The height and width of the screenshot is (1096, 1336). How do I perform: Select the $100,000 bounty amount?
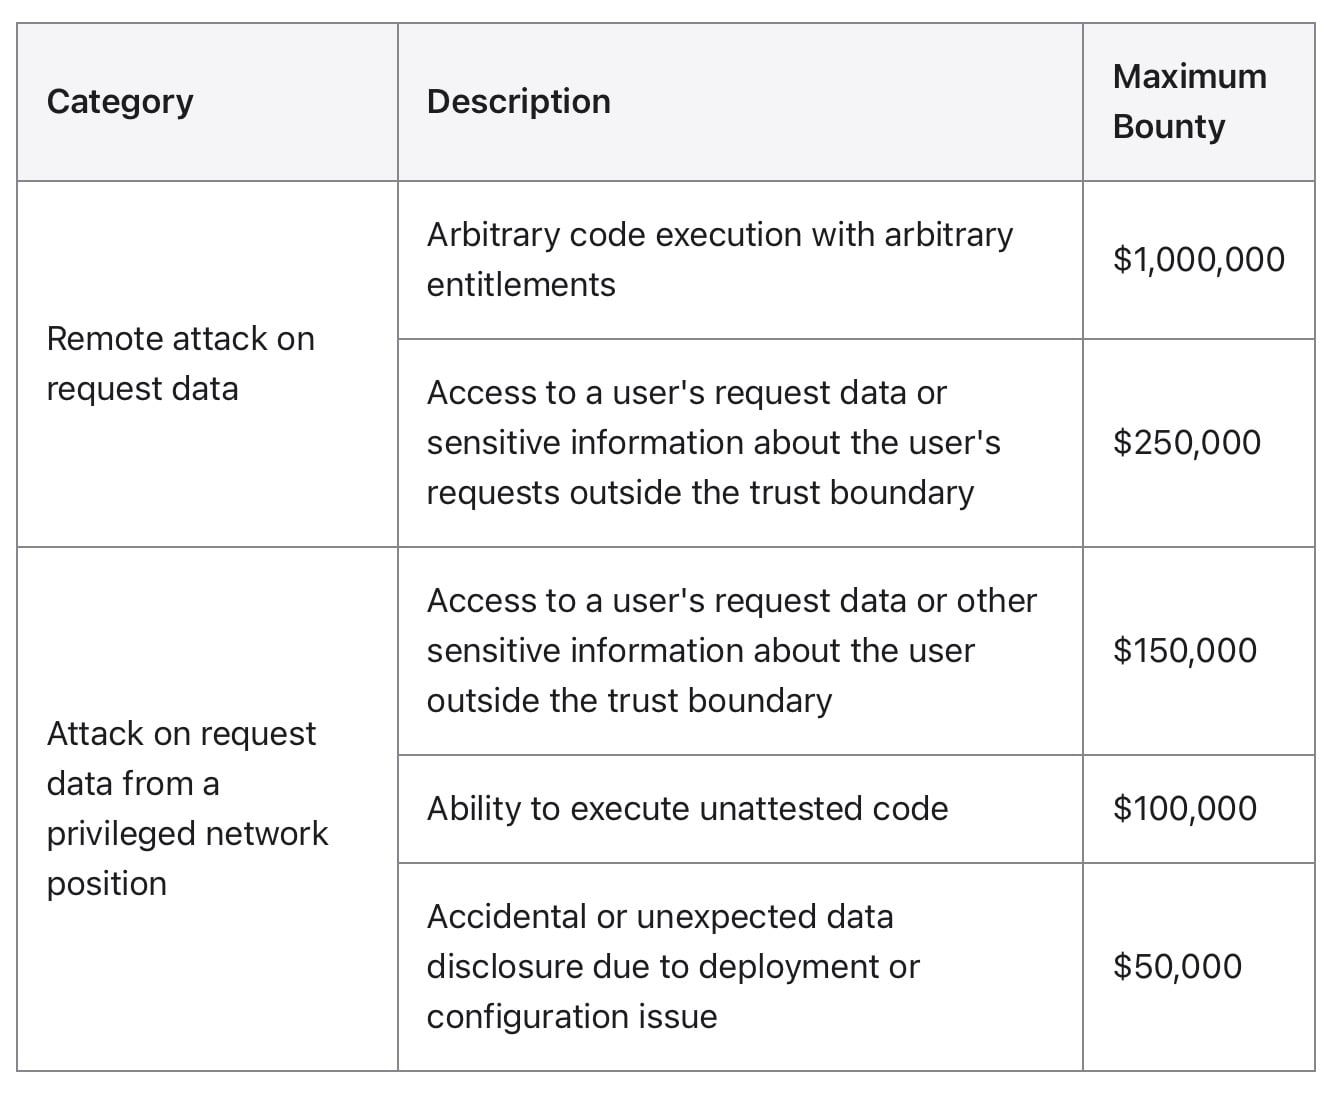(1184, 809)
